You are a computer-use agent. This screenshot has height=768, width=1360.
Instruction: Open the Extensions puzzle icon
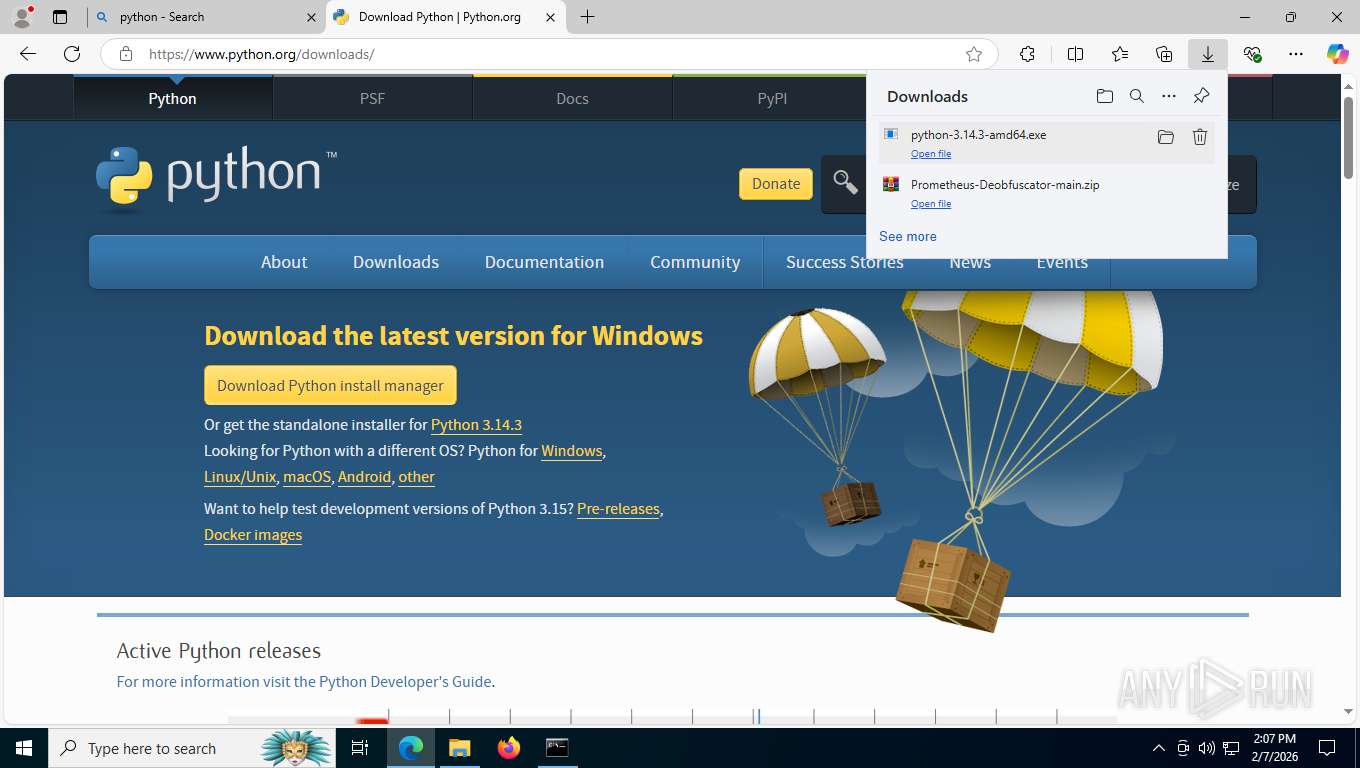(1027, 54)
